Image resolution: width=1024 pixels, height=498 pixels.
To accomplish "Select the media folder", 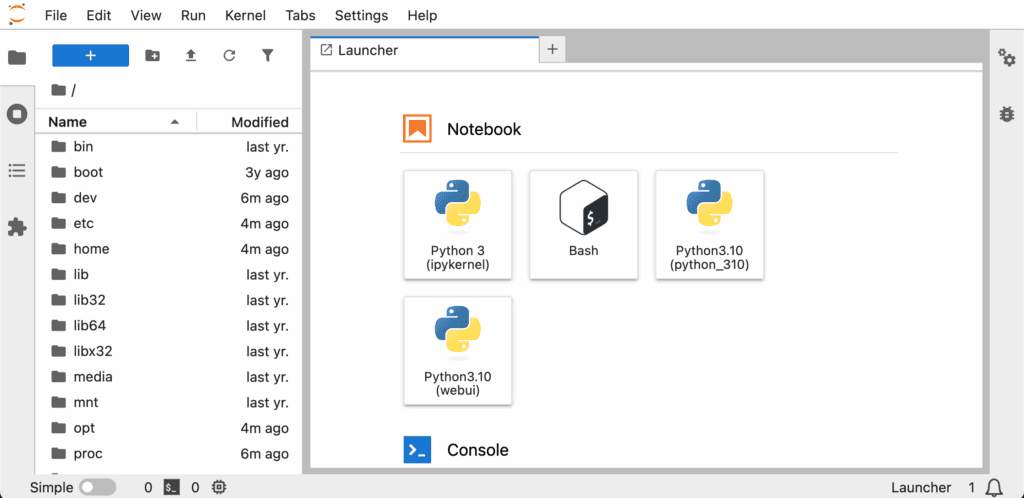I will [x=168, y=377].
